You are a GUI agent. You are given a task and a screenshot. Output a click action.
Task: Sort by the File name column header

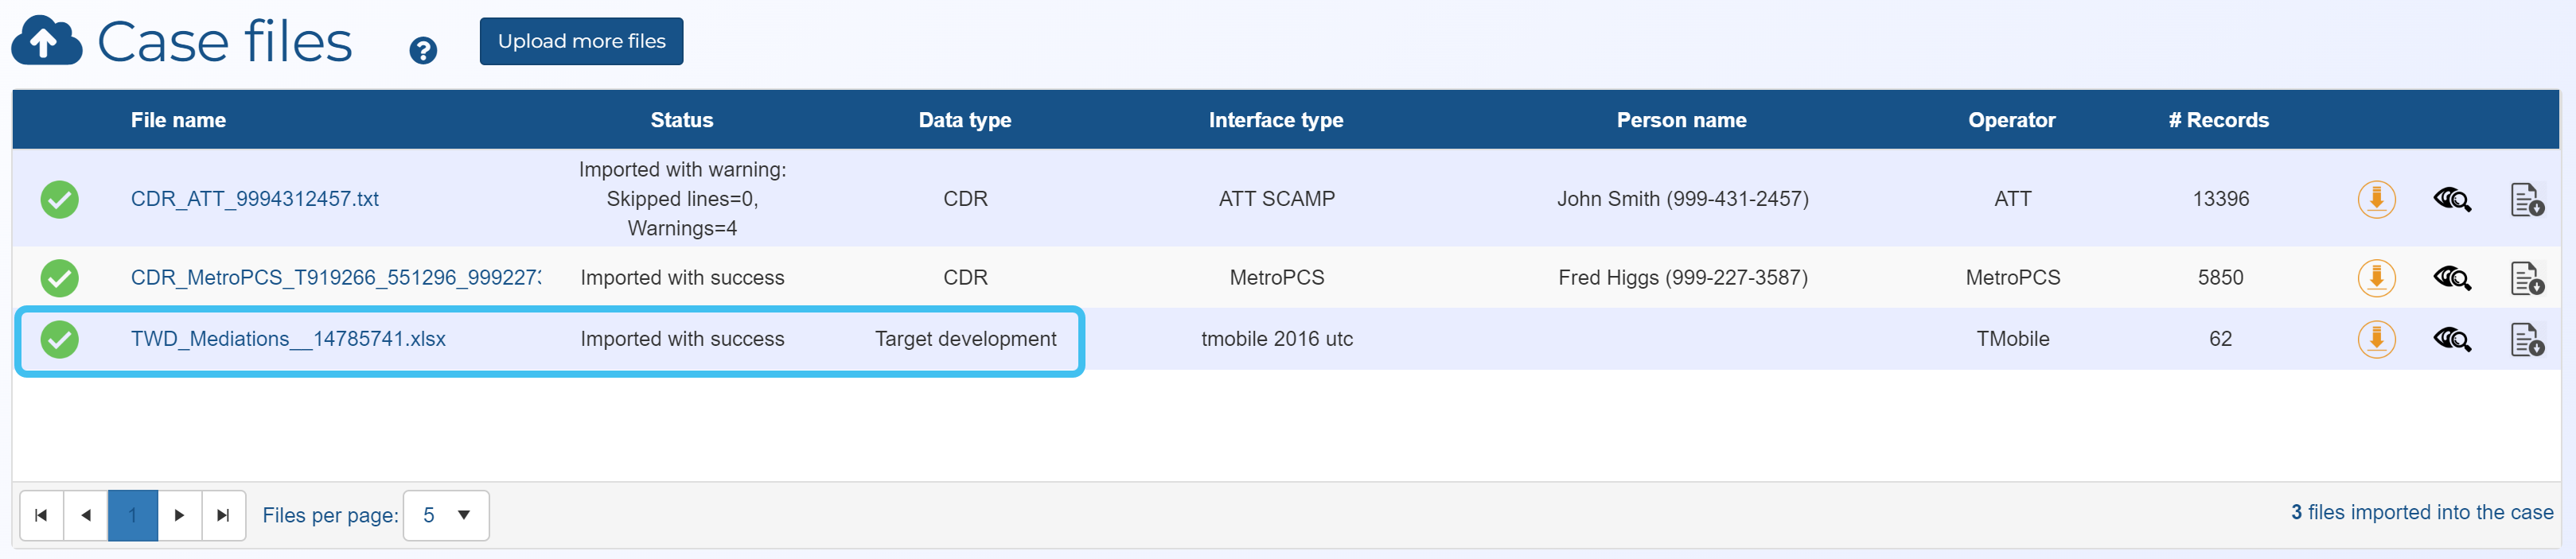point(178,120)
